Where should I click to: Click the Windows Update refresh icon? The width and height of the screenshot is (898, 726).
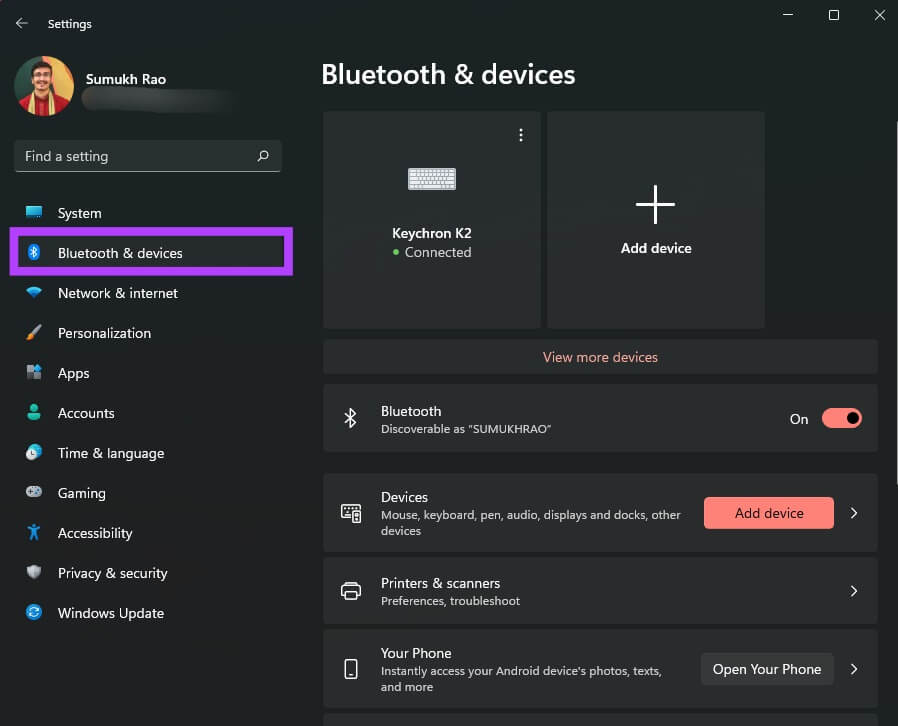(34, 612)
